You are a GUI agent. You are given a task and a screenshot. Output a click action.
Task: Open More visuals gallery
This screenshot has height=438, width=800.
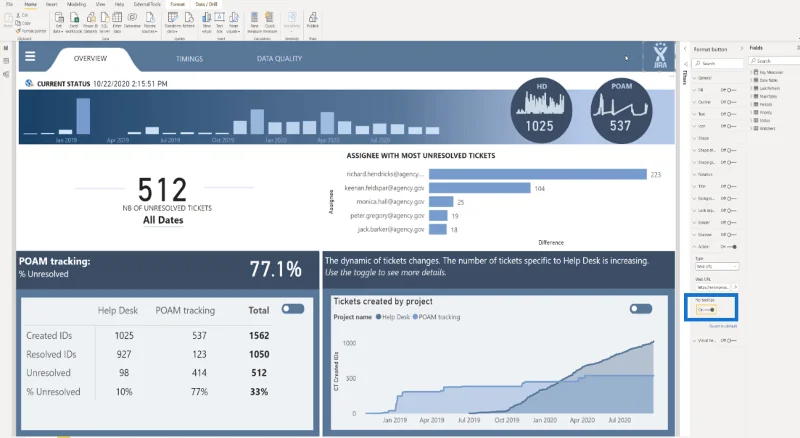pos(234,18)
